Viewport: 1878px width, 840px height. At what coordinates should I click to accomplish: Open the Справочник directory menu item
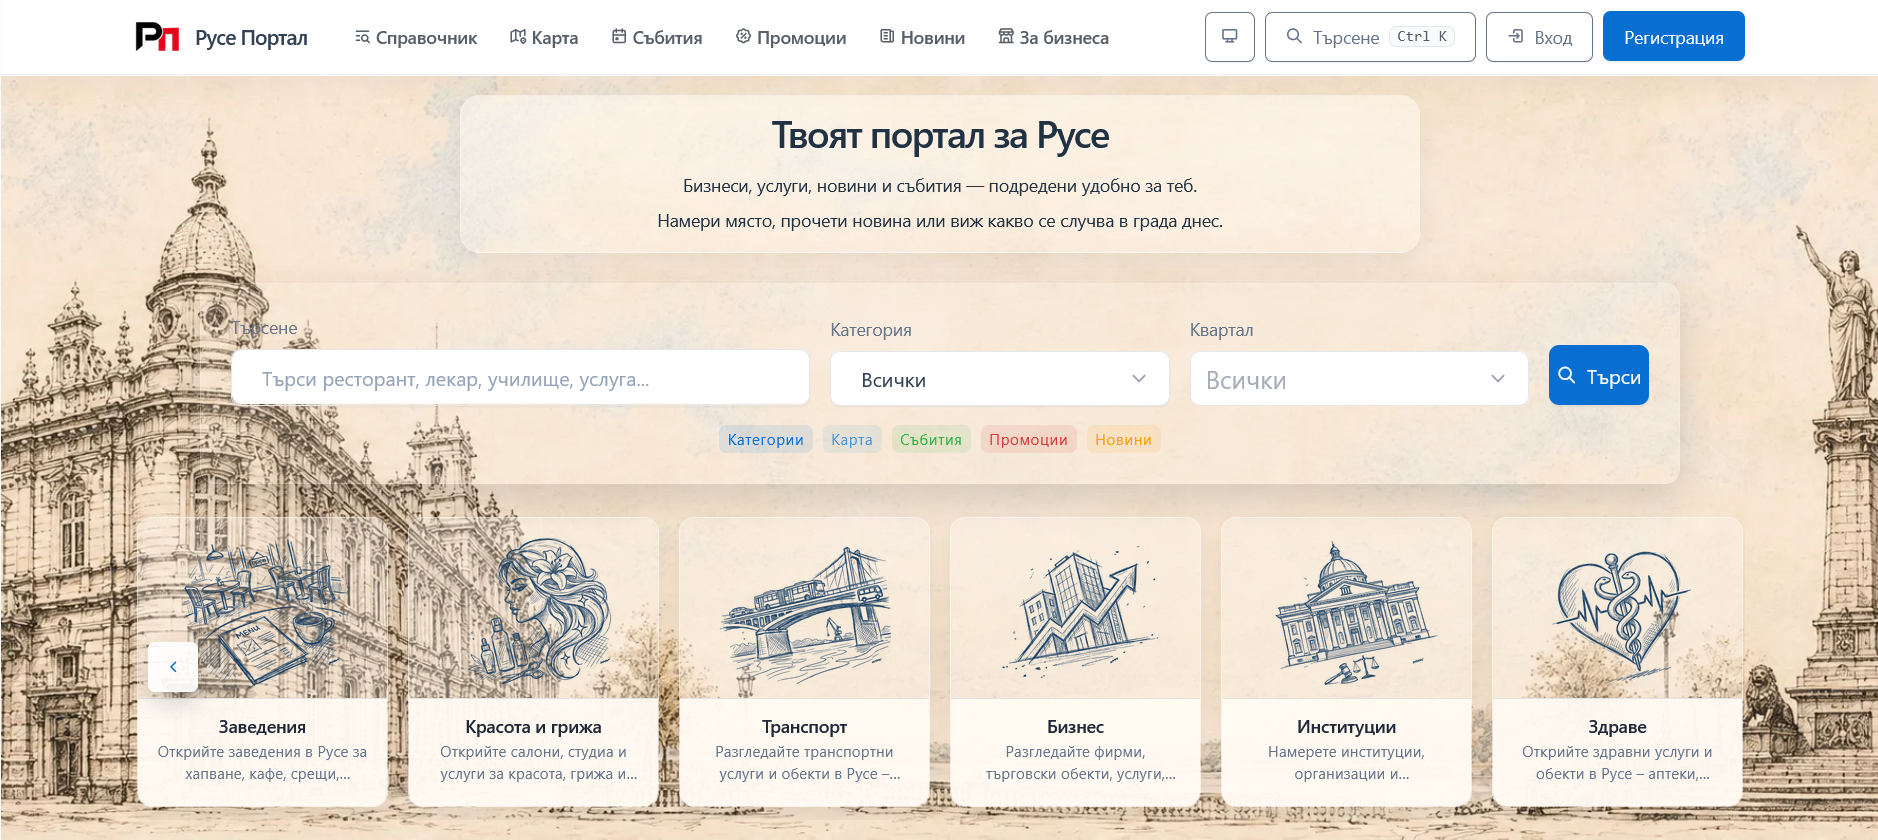click(x=416, y=38)
